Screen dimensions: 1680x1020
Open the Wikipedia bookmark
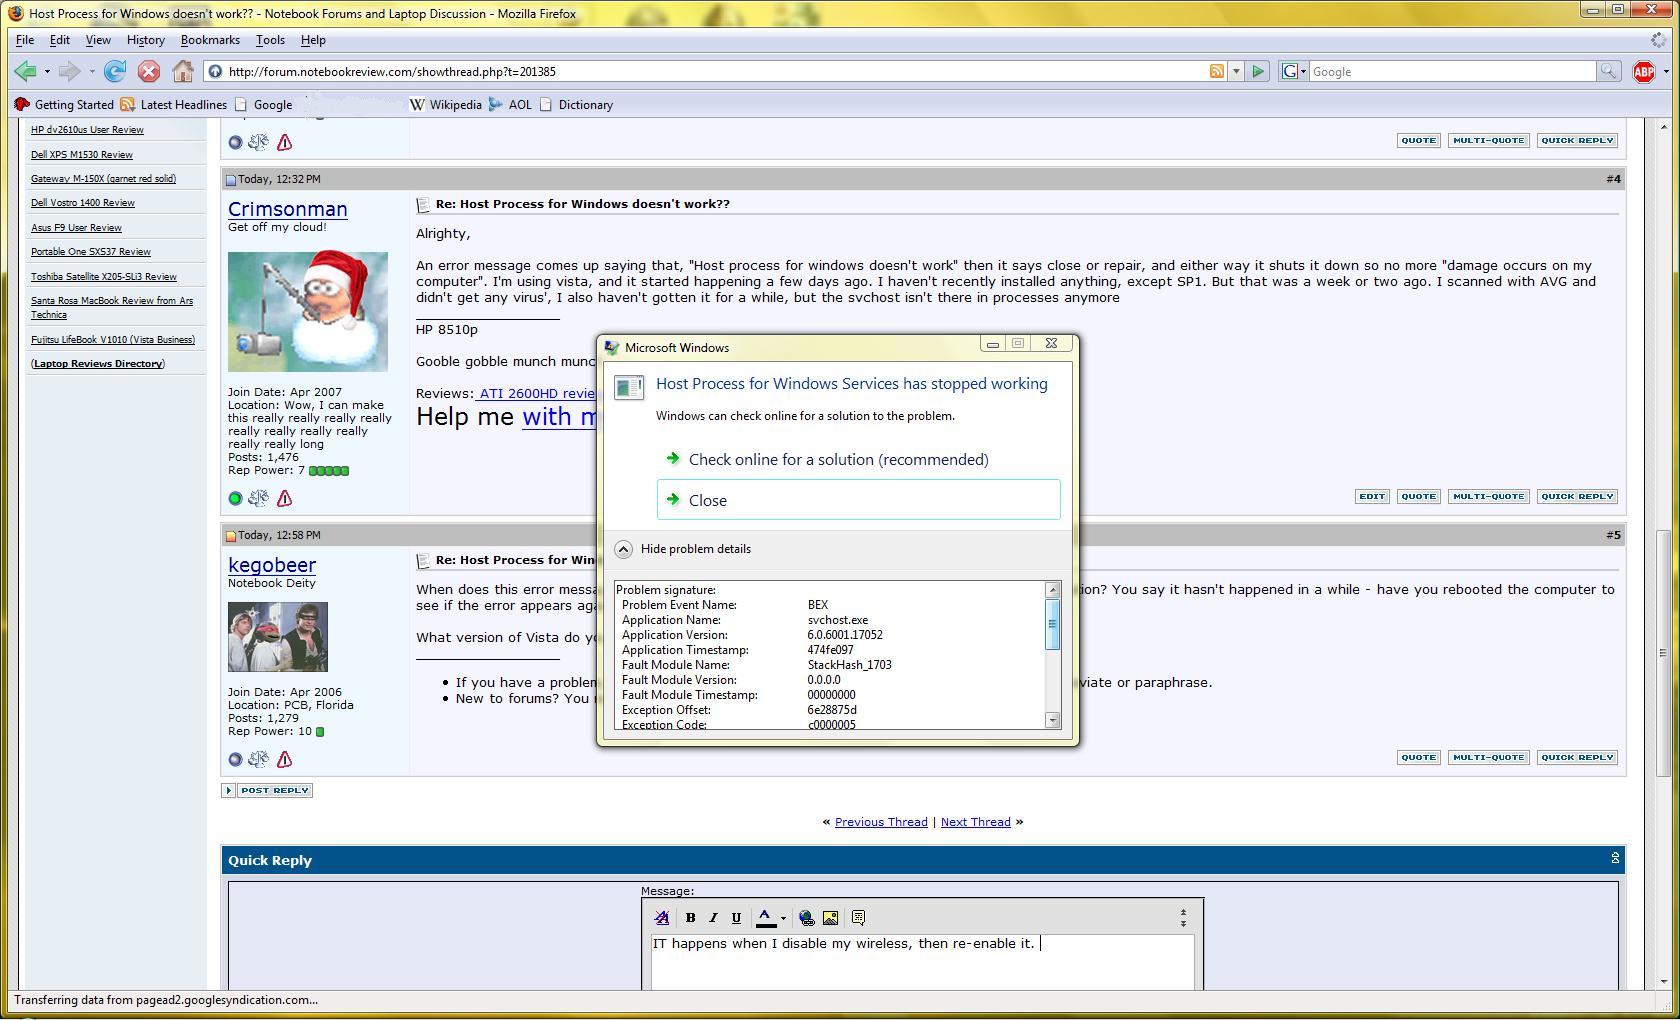tap(446, 104)
